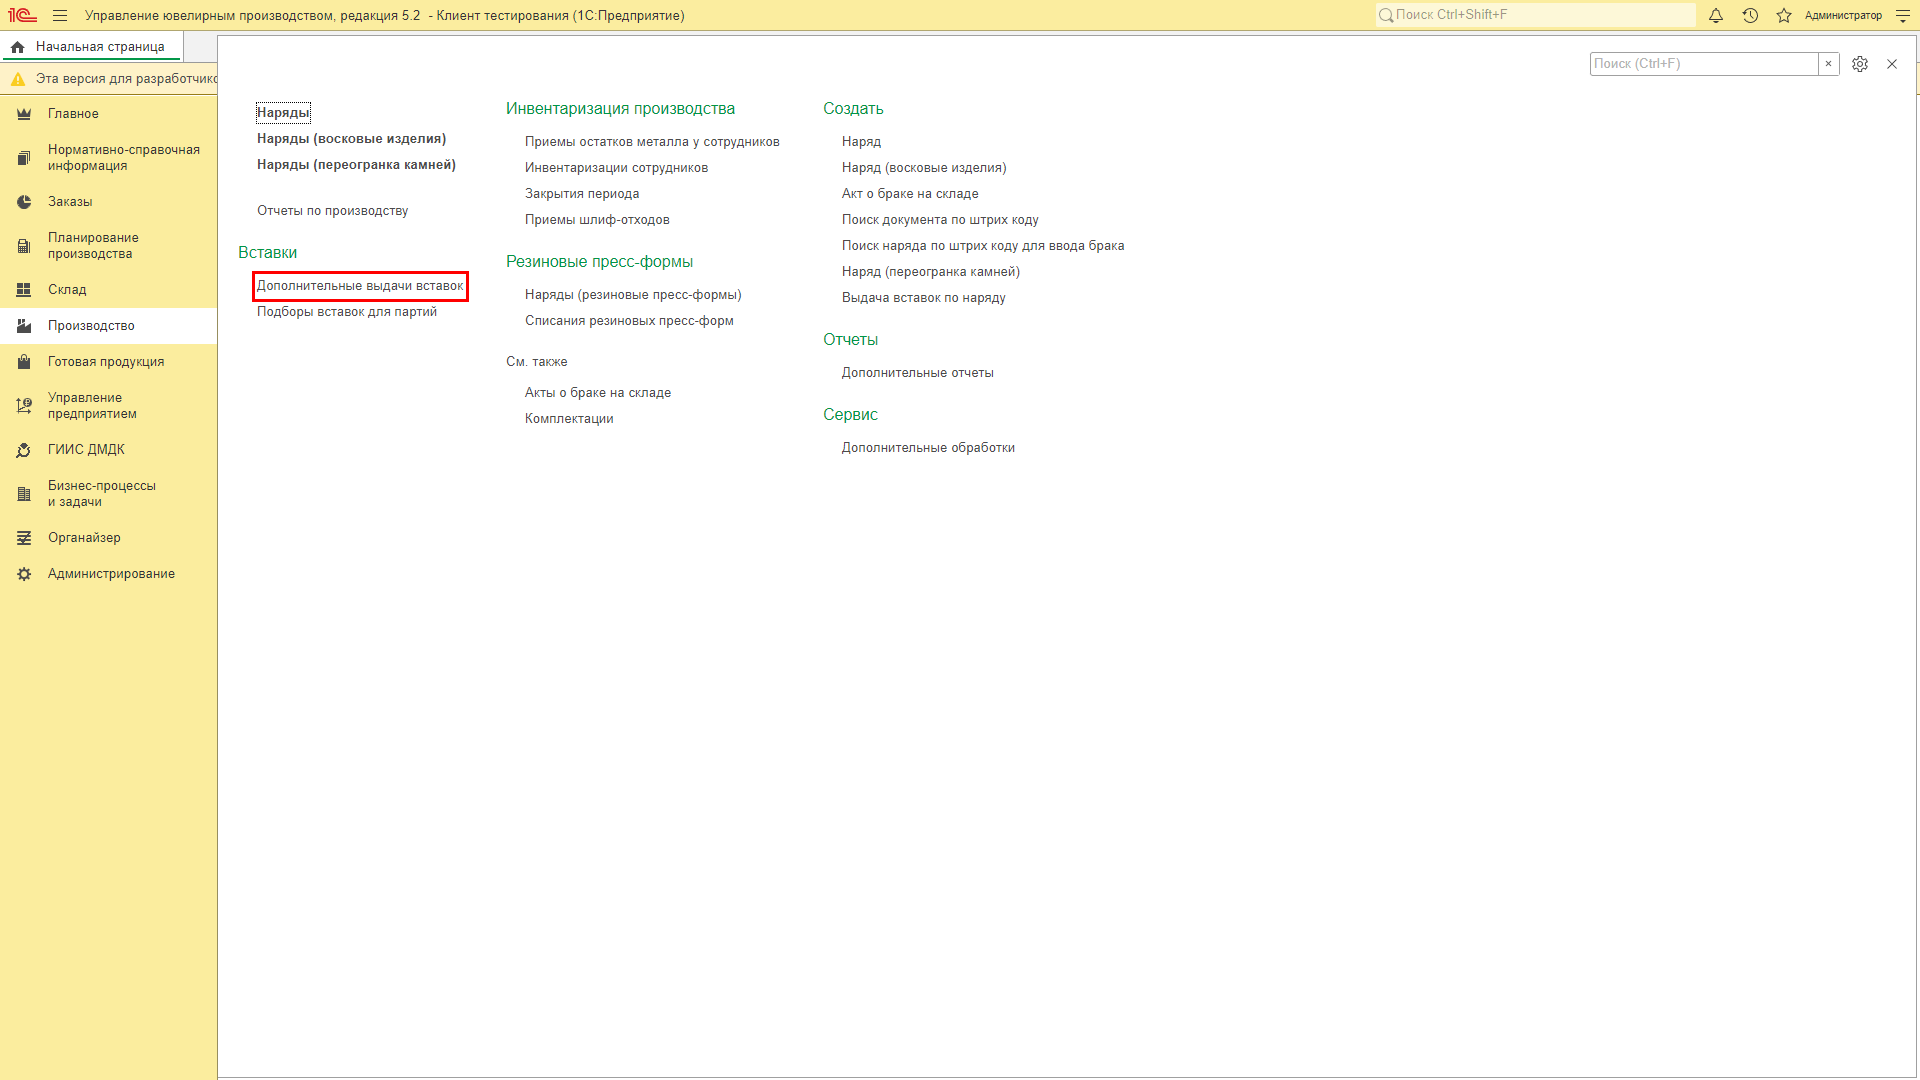Focus the global search field Поиск Ctrl+Shift+F
The width and height of the screenshot is (1920, 1080).
click(1535, 15)
